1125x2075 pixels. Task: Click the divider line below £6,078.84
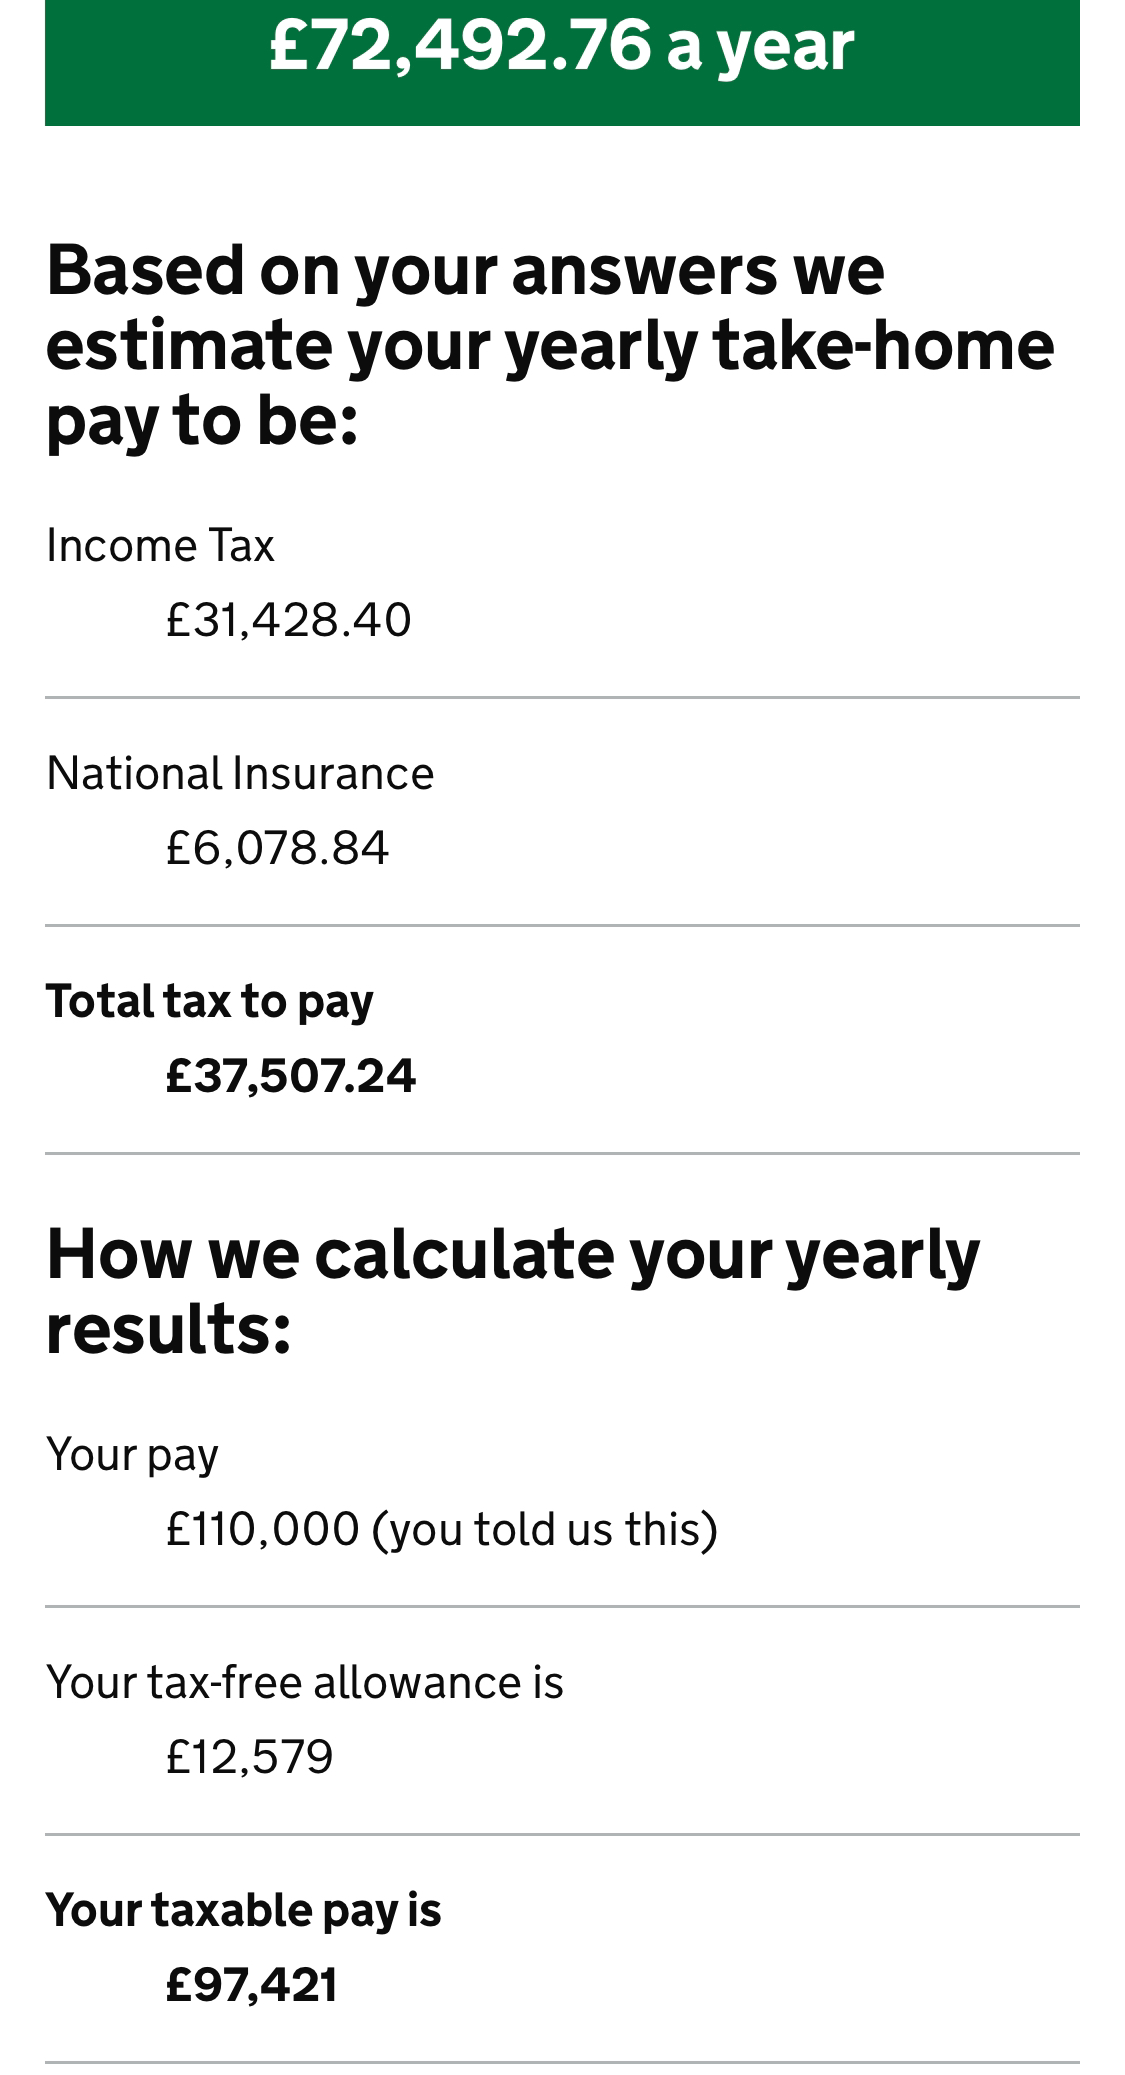point(562,926)
